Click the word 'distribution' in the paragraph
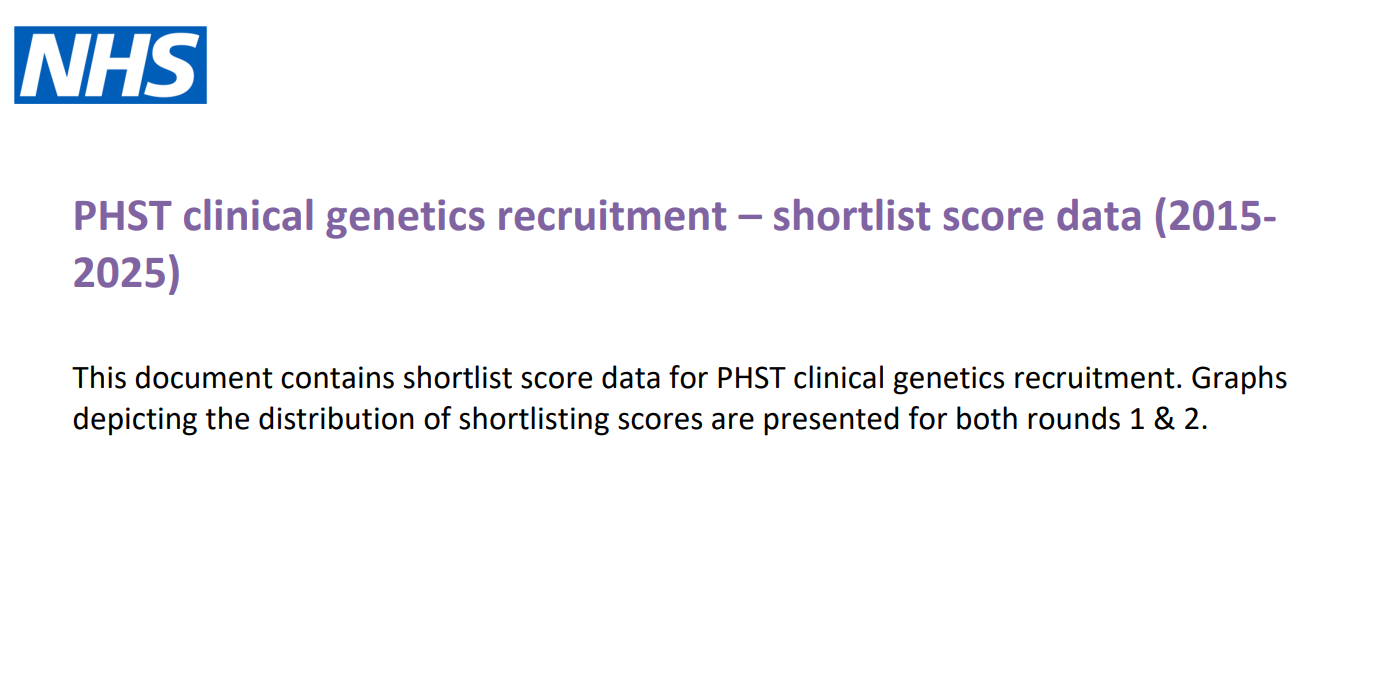Screen dimensions: 1390x673 [337, 419]
